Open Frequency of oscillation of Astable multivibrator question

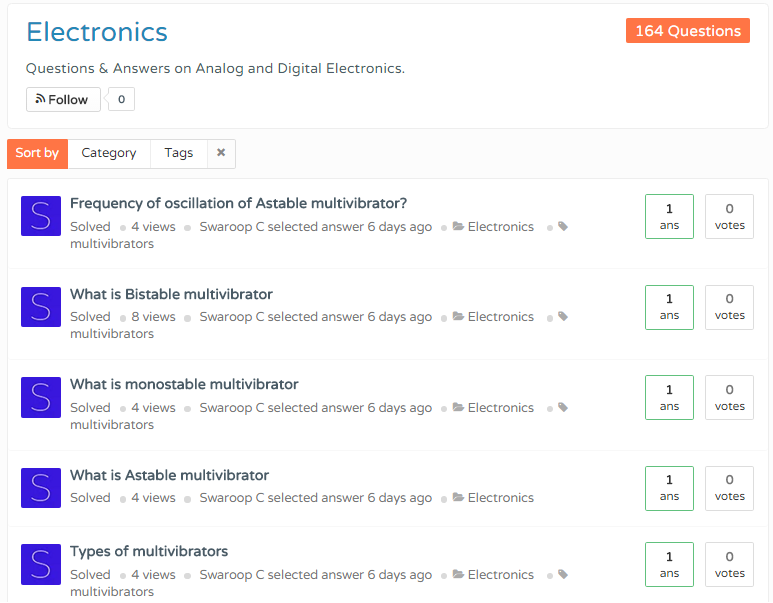coord(238,203)
